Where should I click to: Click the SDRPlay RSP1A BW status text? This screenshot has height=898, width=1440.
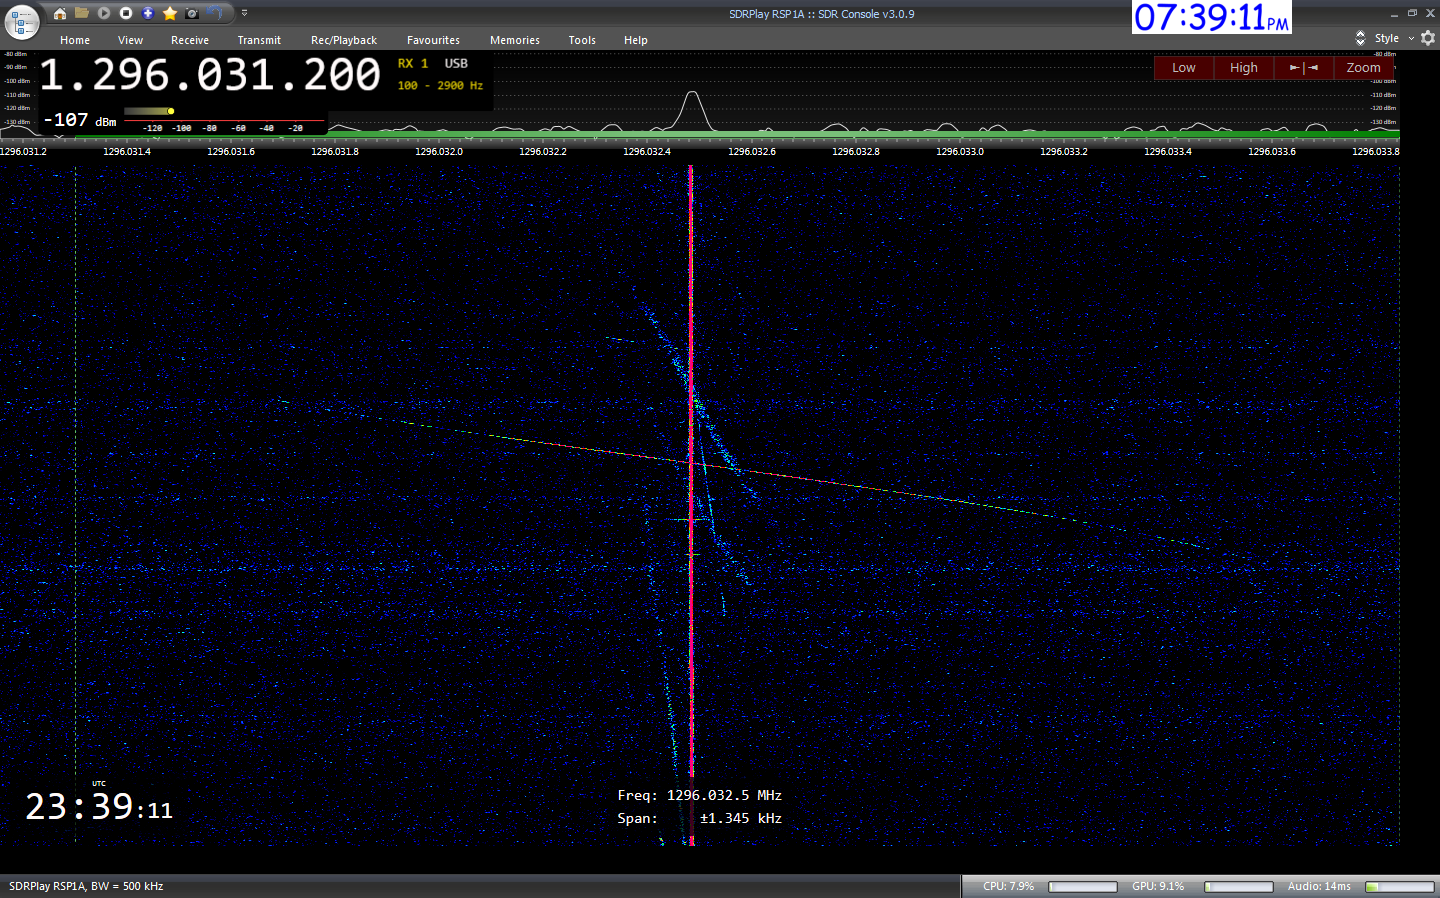pos(86,886)
